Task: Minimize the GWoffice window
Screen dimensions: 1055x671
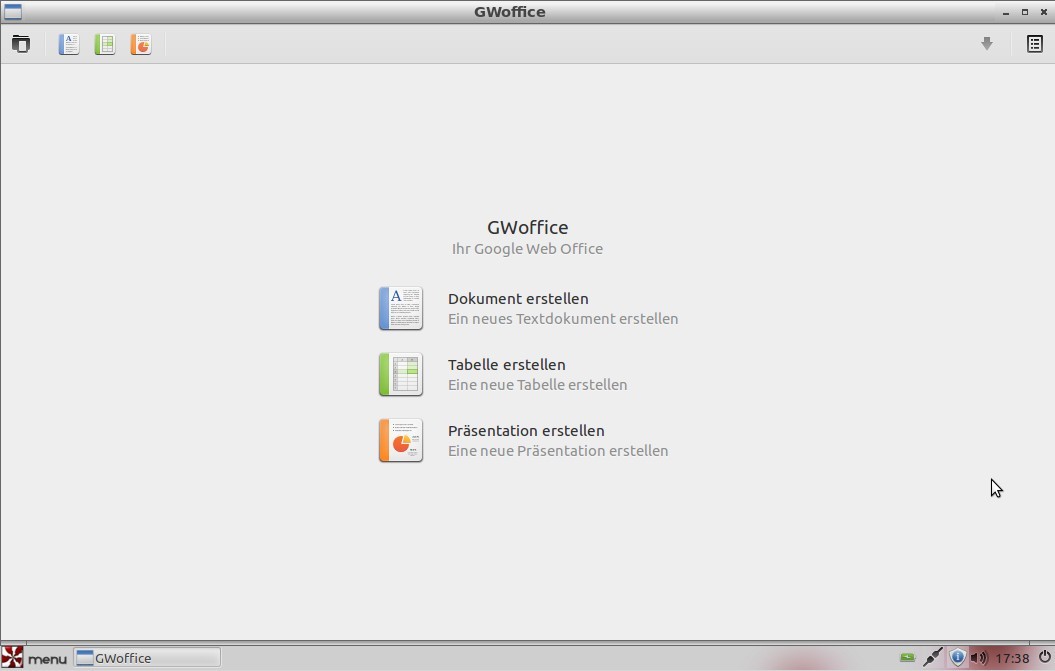Action: pos(1006,12)
